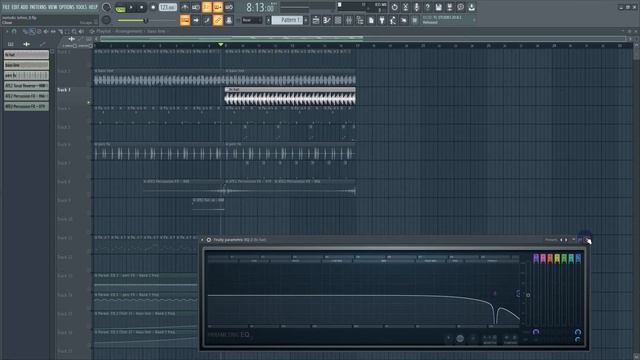This screenshot has height=360, width=640.
Task: Open the TOOLS menu
Action: tap(82, 7)
